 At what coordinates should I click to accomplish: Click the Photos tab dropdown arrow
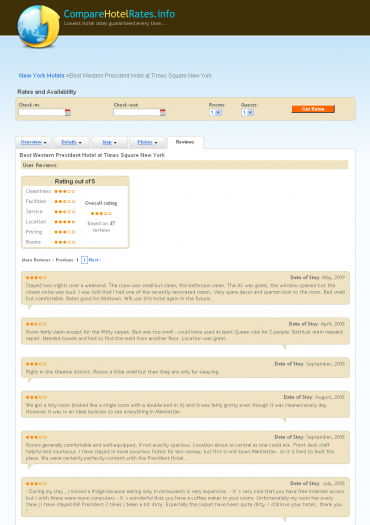pos(156,143)
